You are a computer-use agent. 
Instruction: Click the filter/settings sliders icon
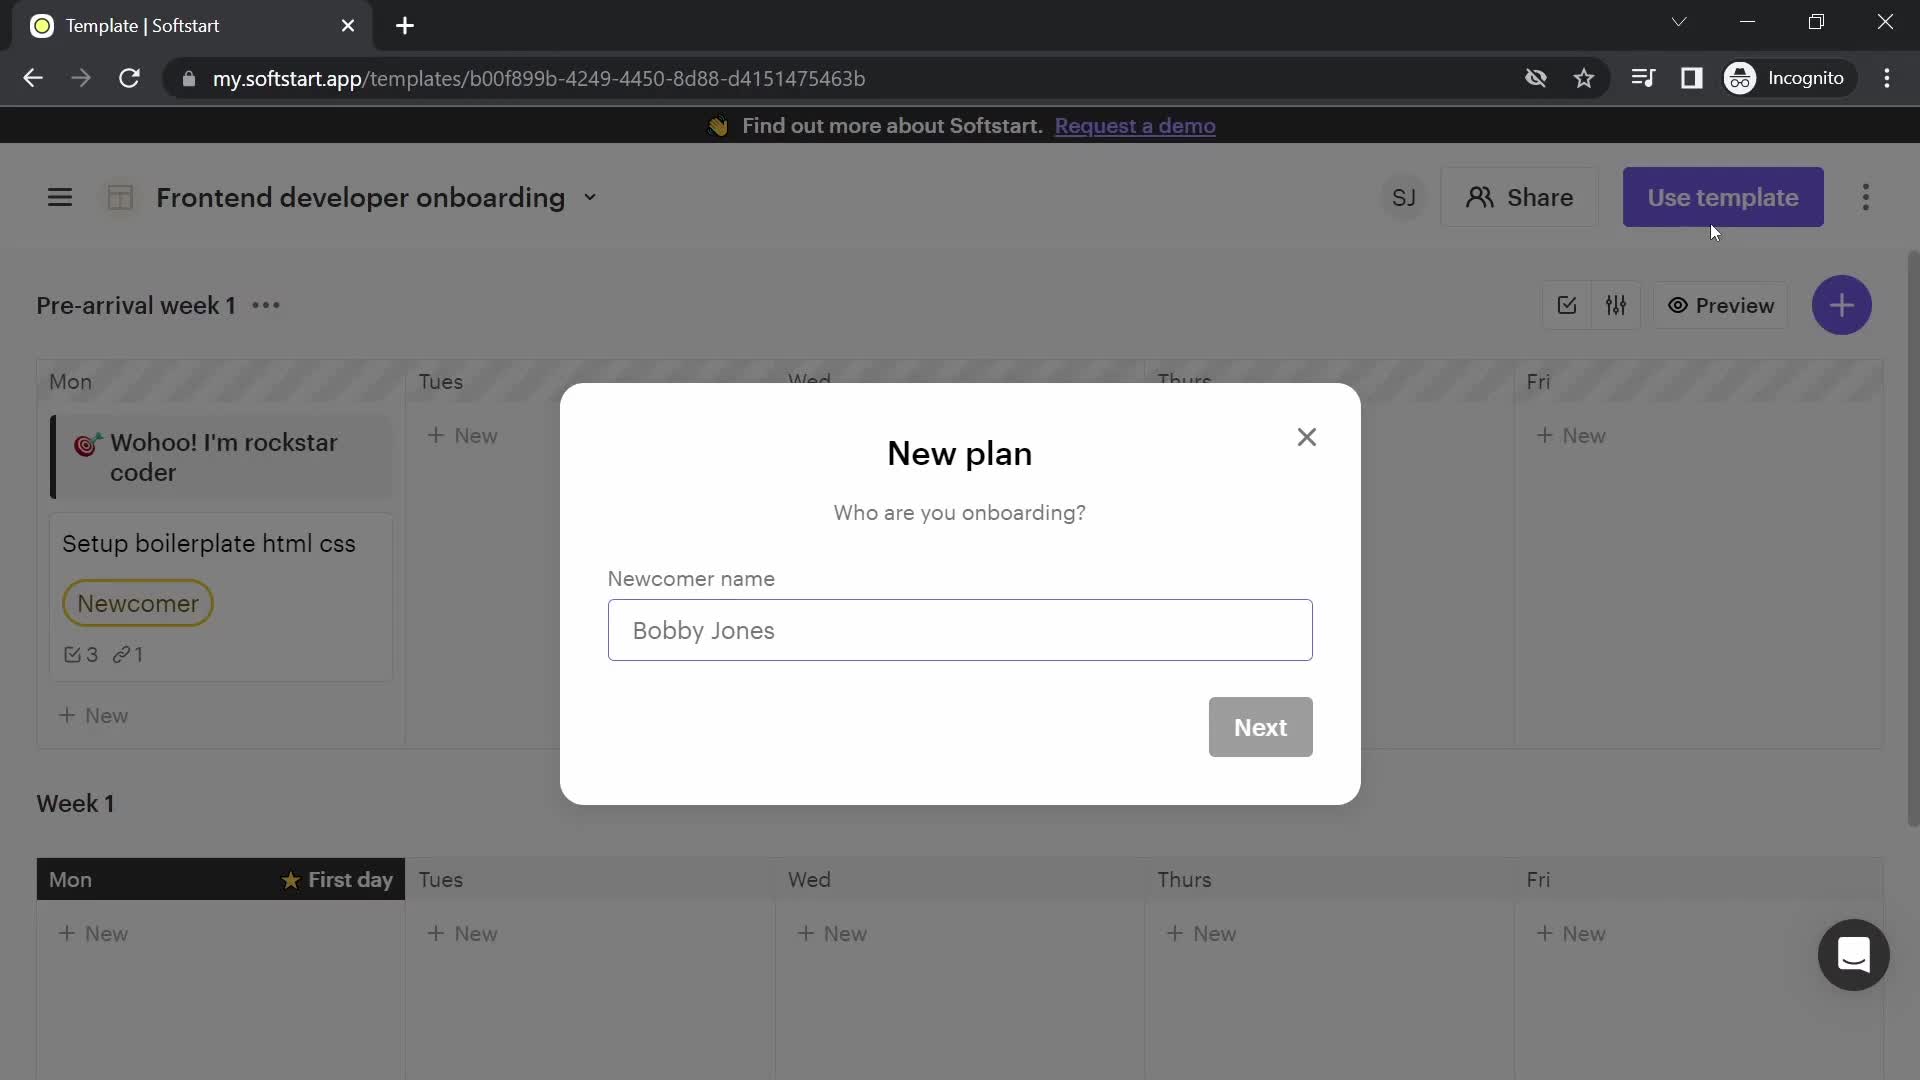tap(1617, 305)
